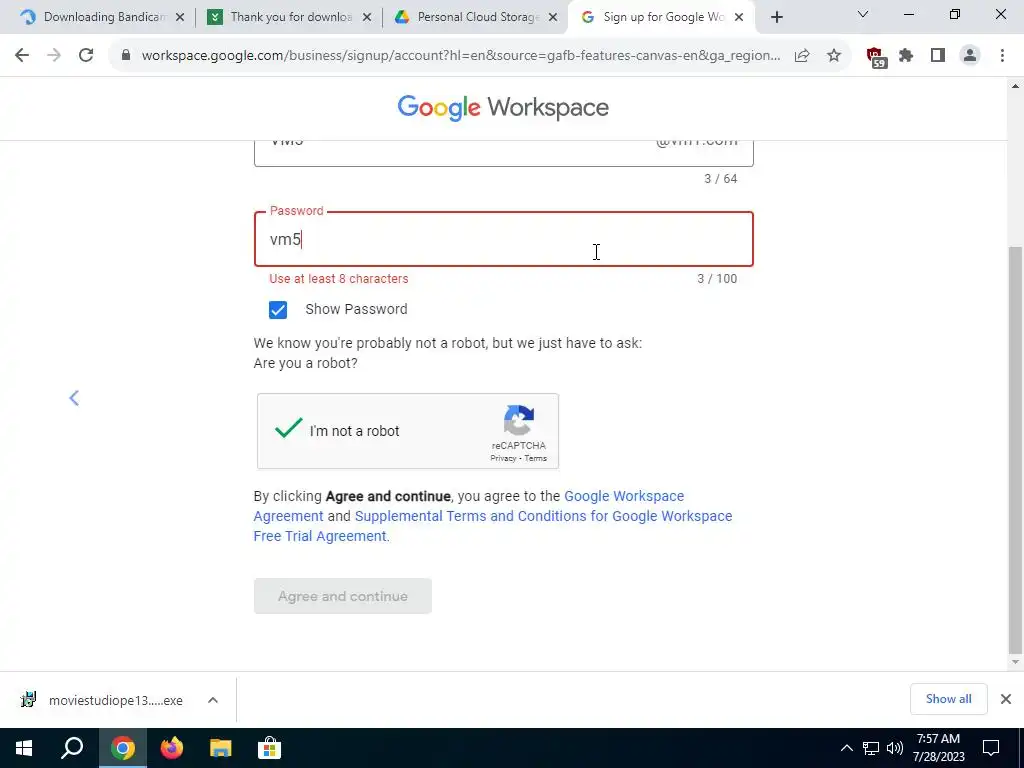Click 'Use at least 8 characters' message
Image resolution: width=1024 pixels, height=768 pixels.
[338, 279]
